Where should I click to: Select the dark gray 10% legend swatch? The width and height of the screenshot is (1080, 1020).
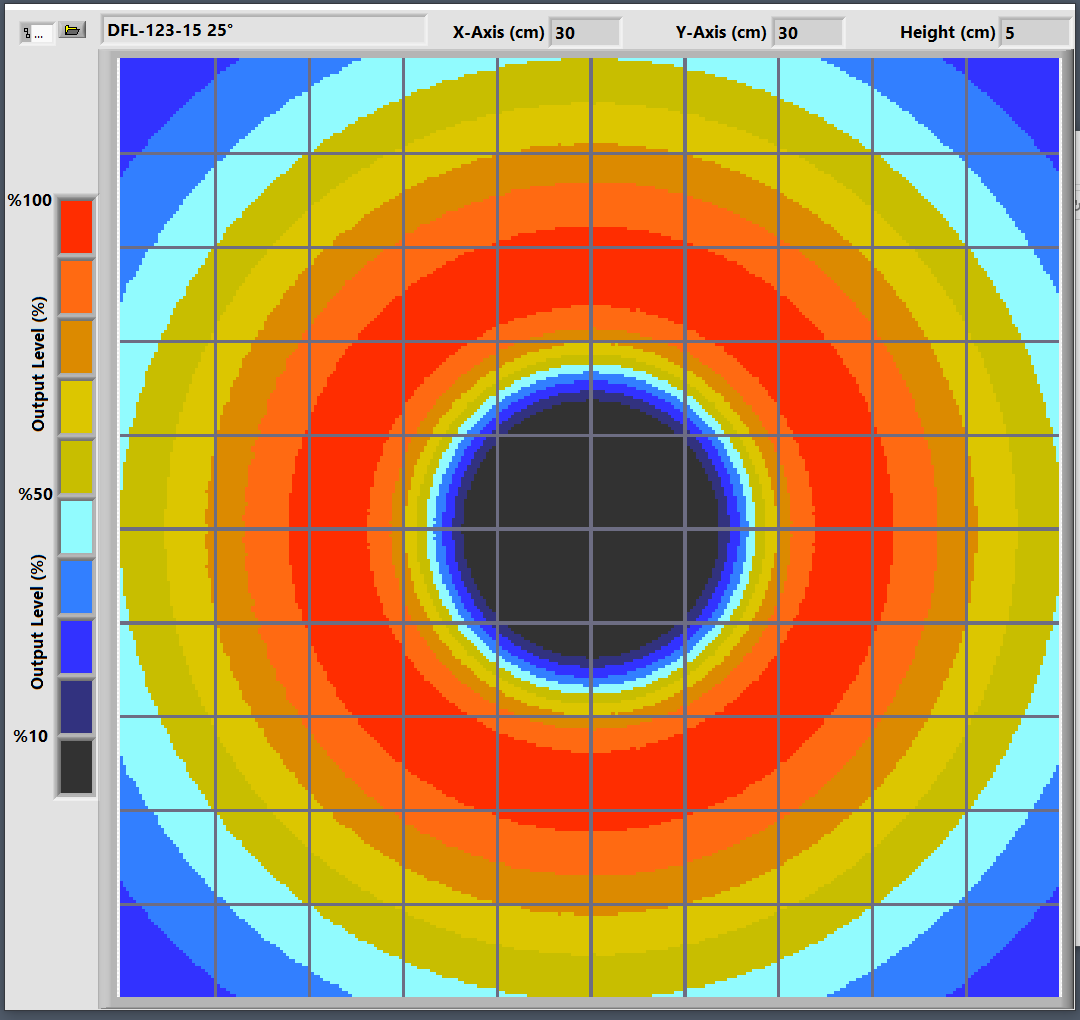click(75, 766)
